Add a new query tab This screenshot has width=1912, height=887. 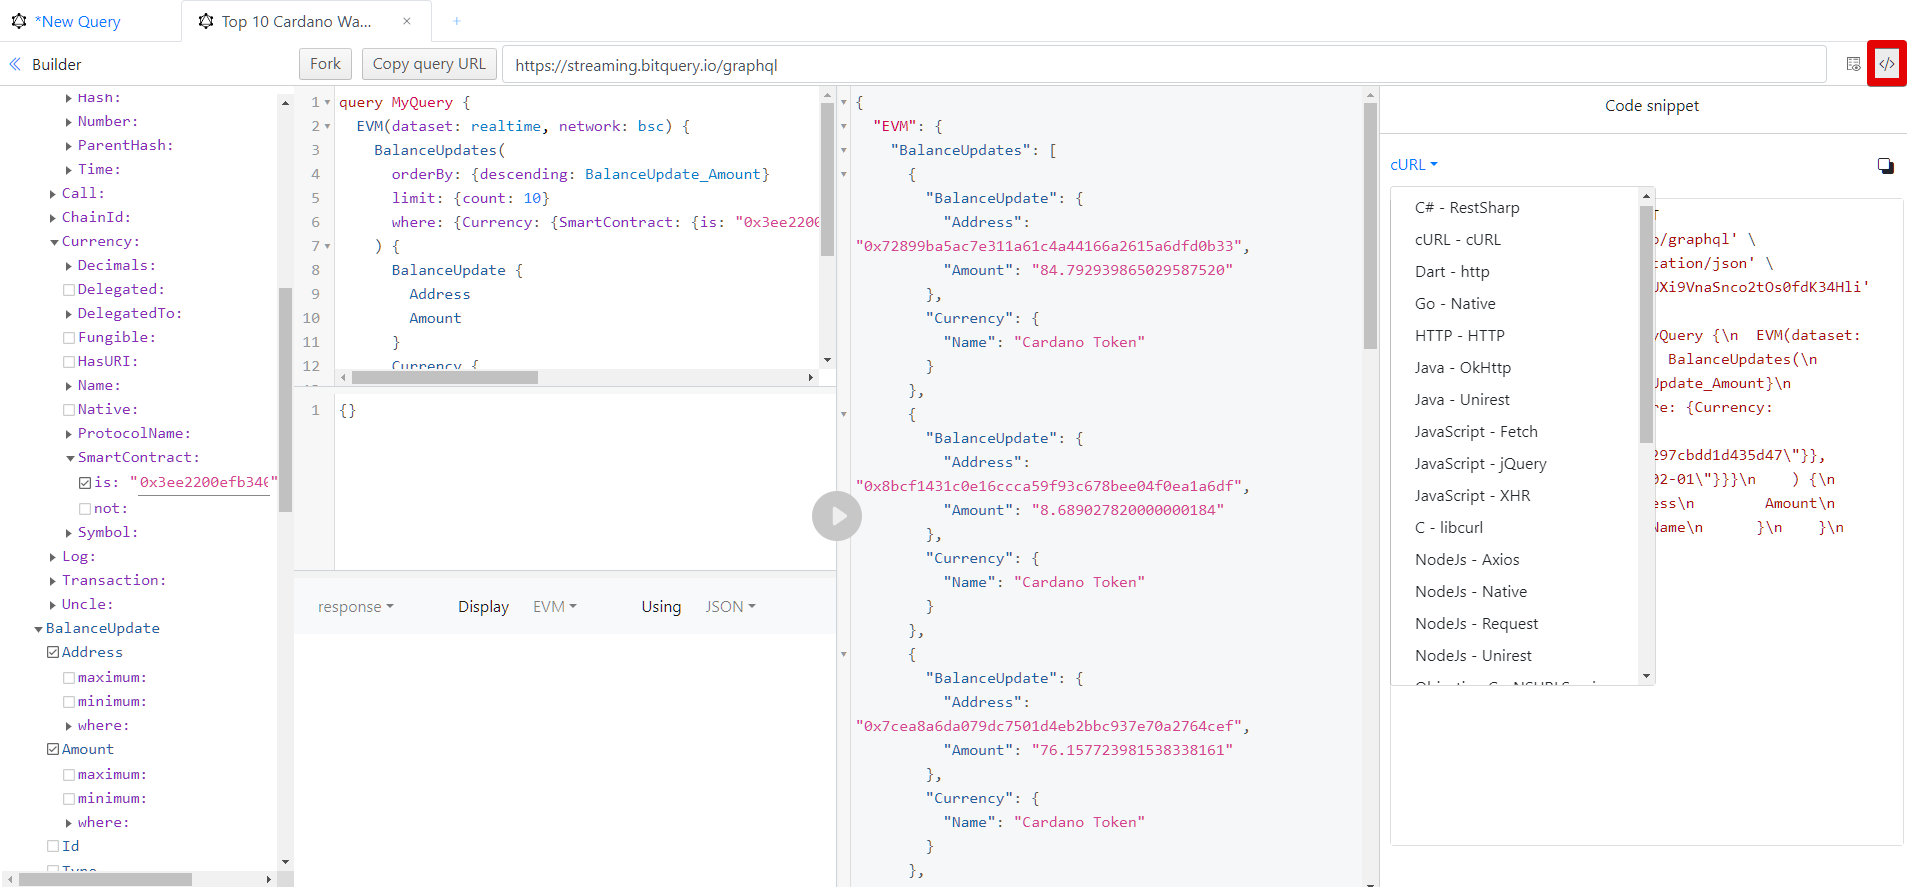(457, 21)
